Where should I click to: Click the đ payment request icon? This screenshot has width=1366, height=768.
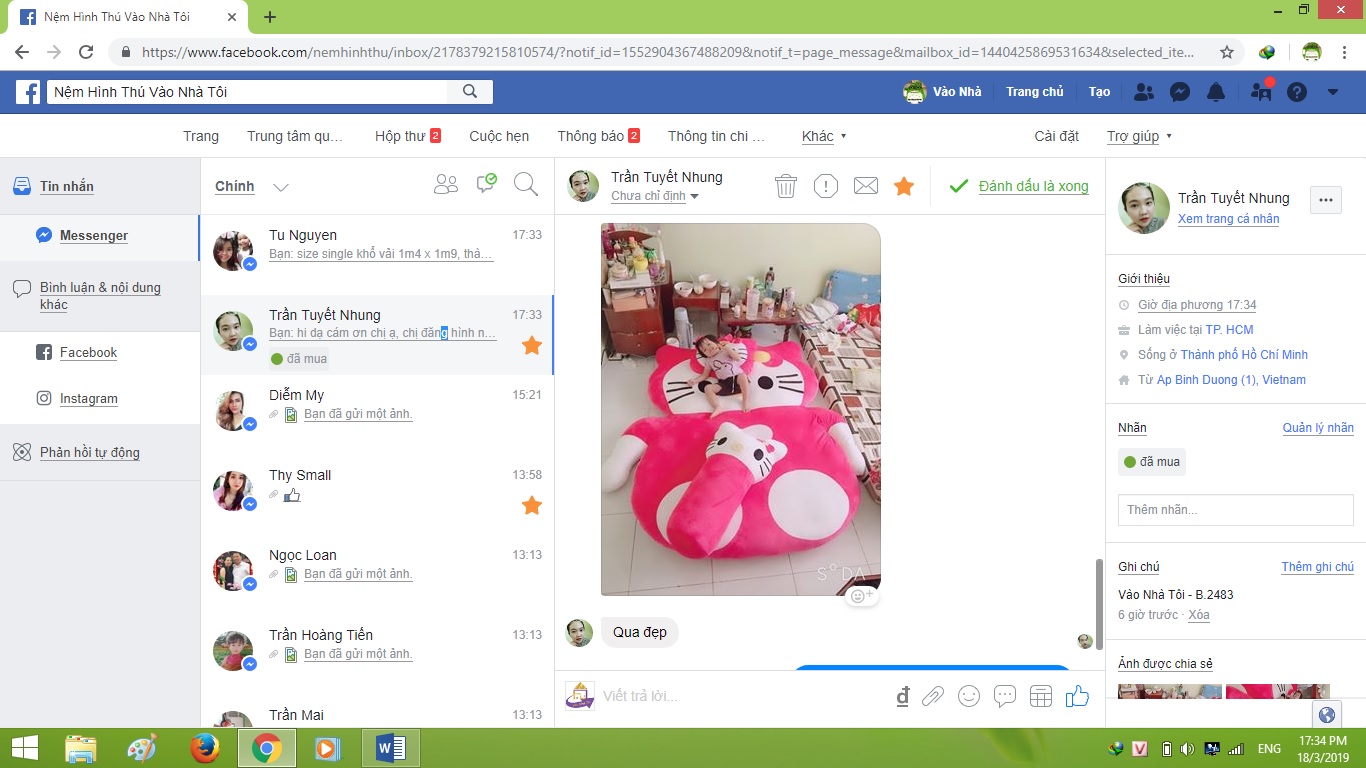pyautogui.click(x=903, y=696)
